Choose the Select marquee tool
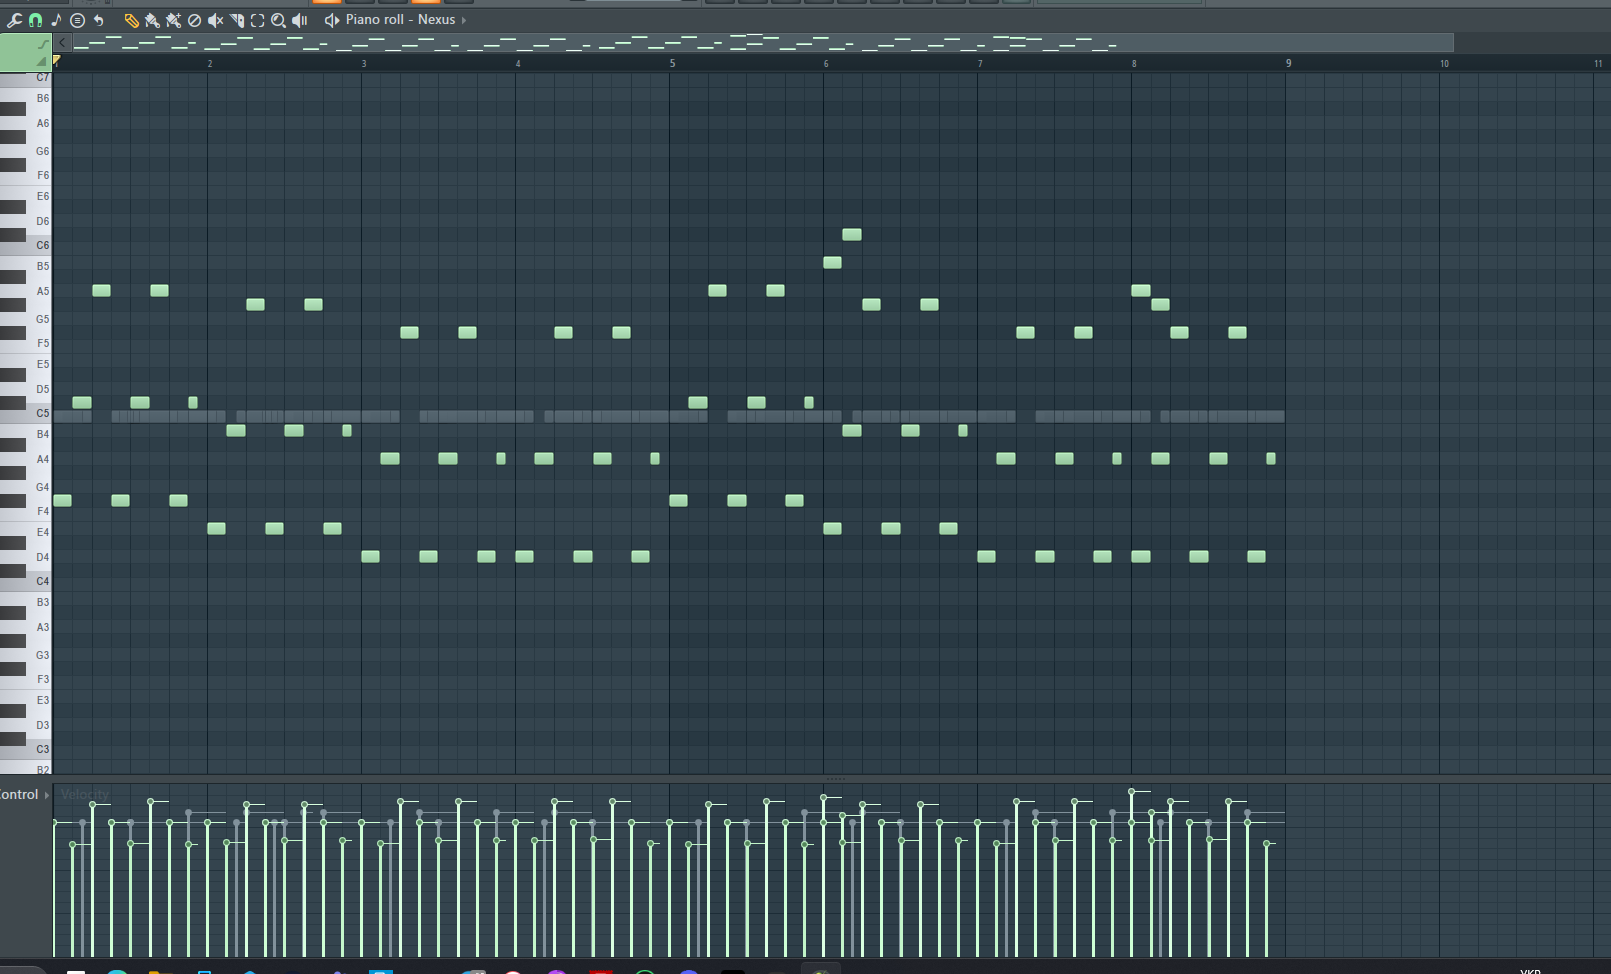Viewport: 1611px width, 974px height. [x=257, y=20]
